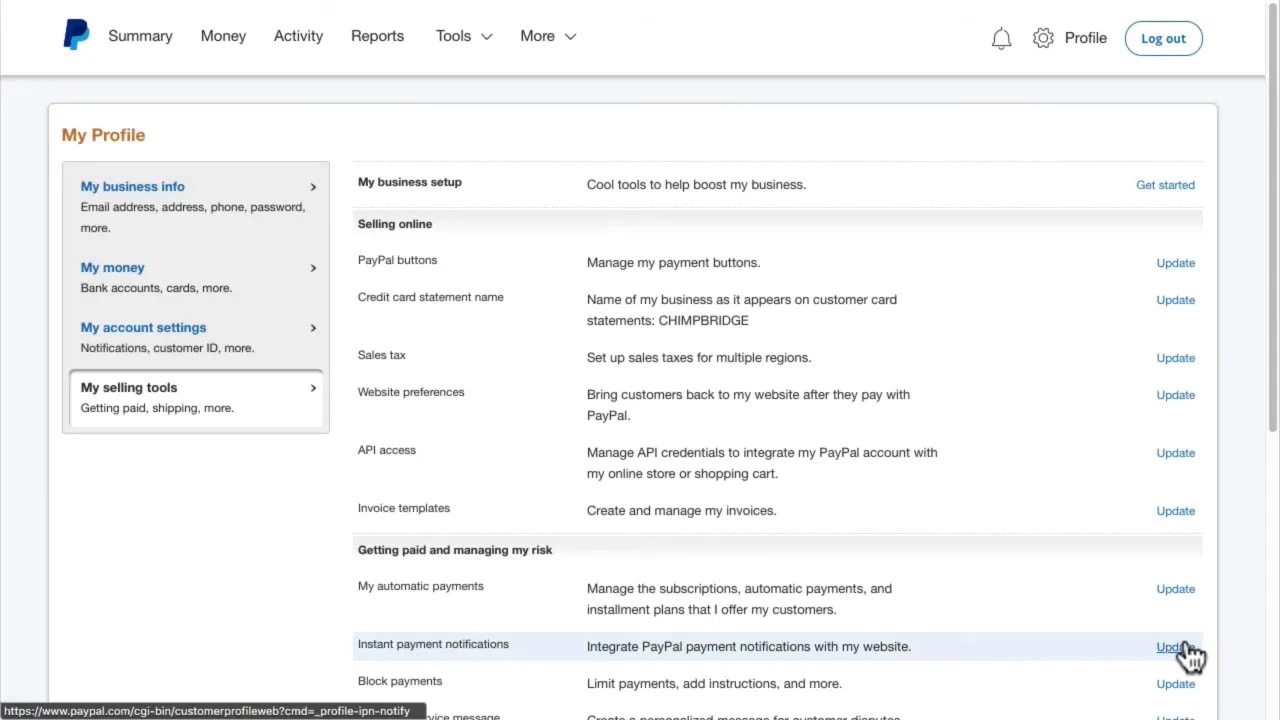Click 'API access' row label
Image resolution: width=1280 pixels, height=720 pixels.
click(x=387, y=450)
